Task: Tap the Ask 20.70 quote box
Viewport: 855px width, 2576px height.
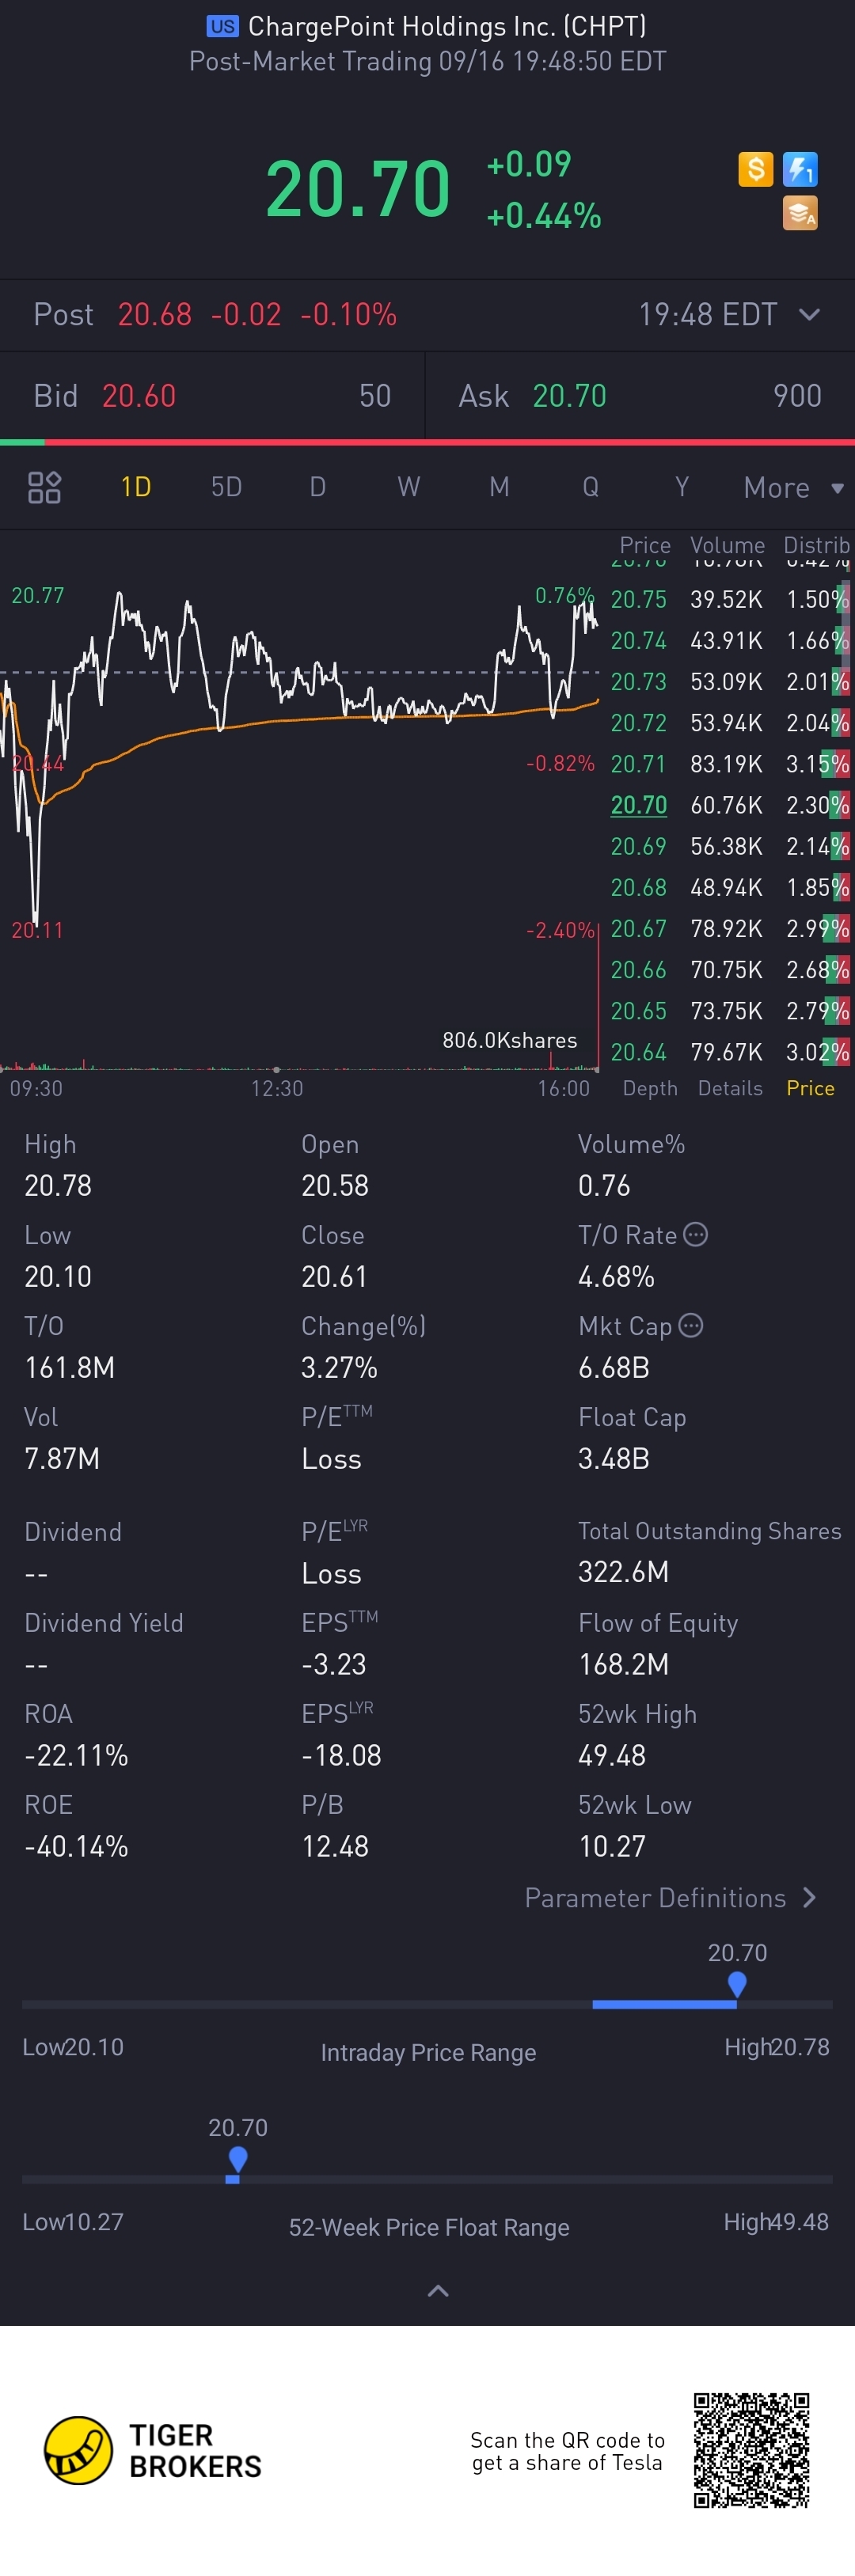Action: (x=640, y=396)
